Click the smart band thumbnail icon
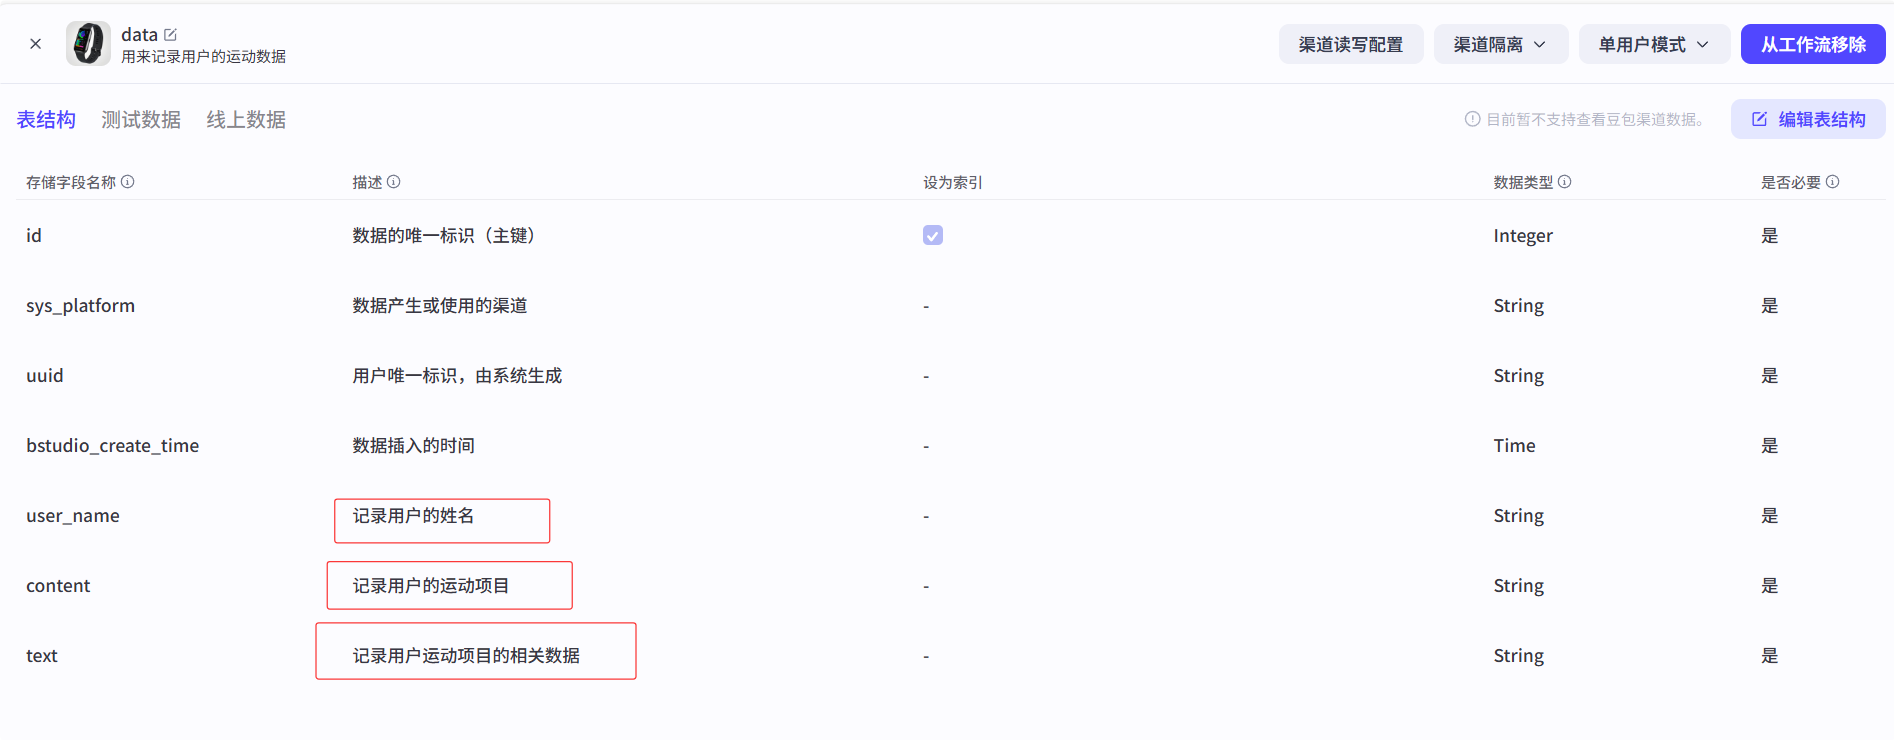The width and height of the screenshot is (1894, 740). (x=88, y=44)
